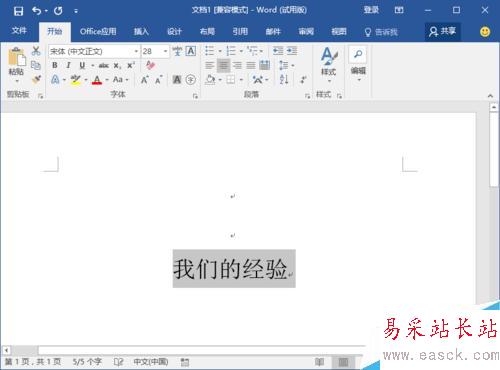Clear all formatting with eraser icon
Viewport: 500px width, 370px height.
pyautogui.click(x=150, y=65)
